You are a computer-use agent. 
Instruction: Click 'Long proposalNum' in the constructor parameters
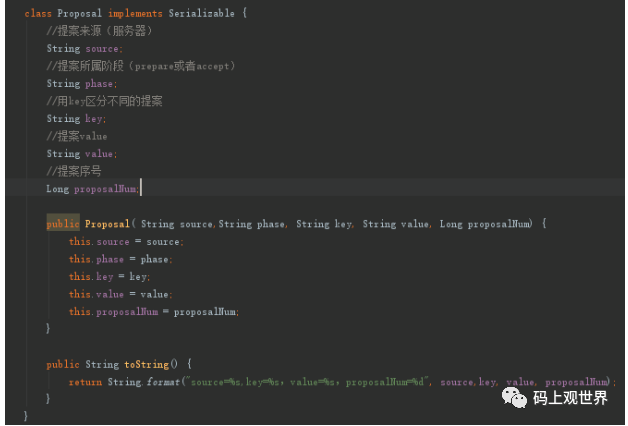[485, 224]
